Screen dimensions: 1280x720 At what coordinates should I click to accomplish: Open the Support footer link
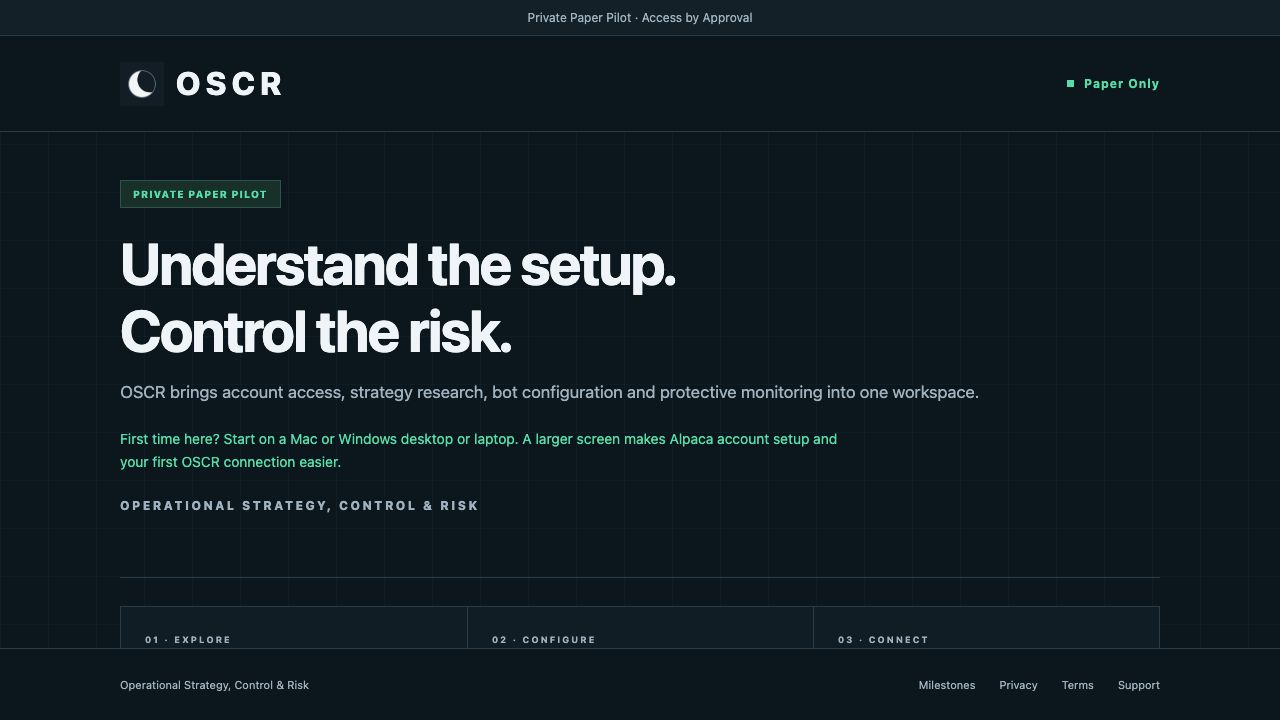(x=1139, y=685)
